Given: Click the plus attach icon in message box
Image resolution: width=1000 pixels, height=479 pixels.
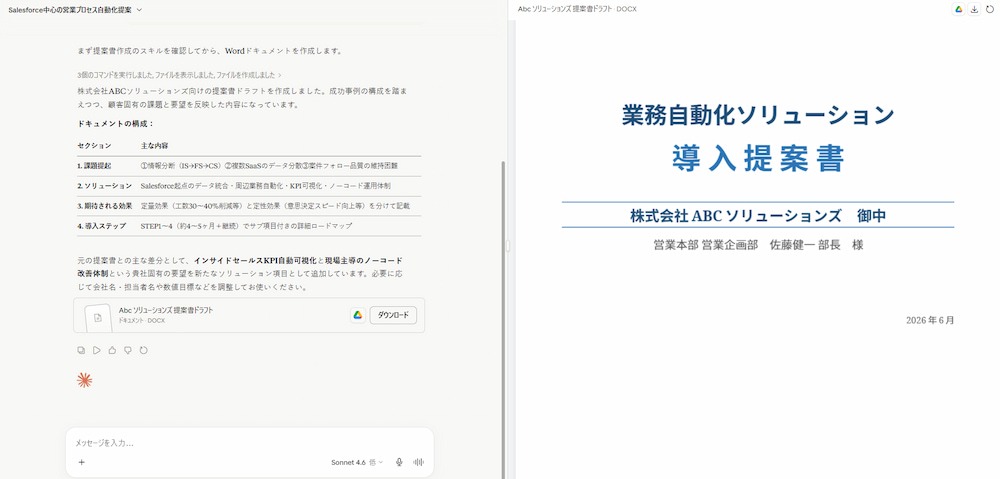Looking at the screenshot, I should [82, 462].
